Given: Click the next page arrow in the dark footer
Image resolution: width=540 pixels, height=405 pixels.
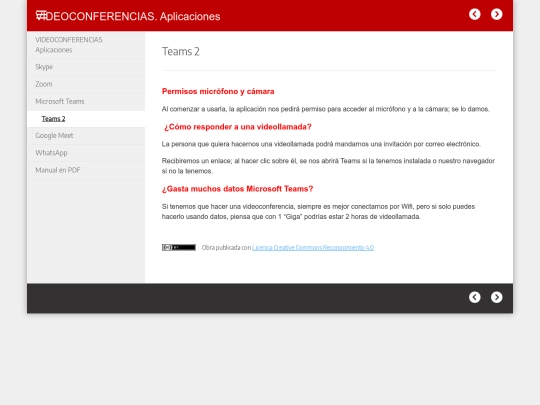Looking at the screenshot, I should (496, 297).
